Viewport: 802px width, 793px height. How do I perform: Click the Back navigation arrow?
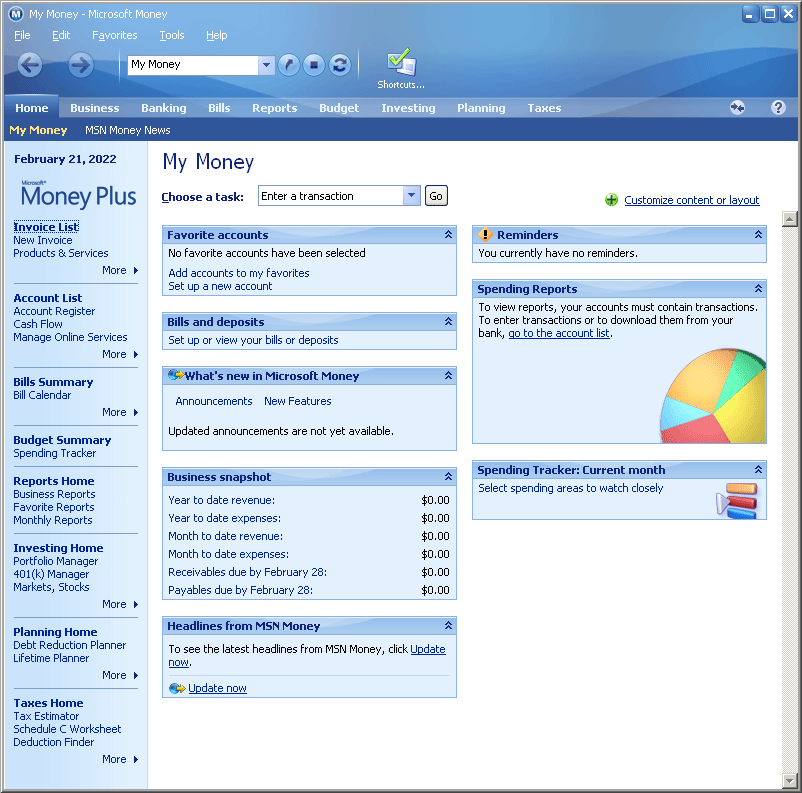tap(30, 65)
